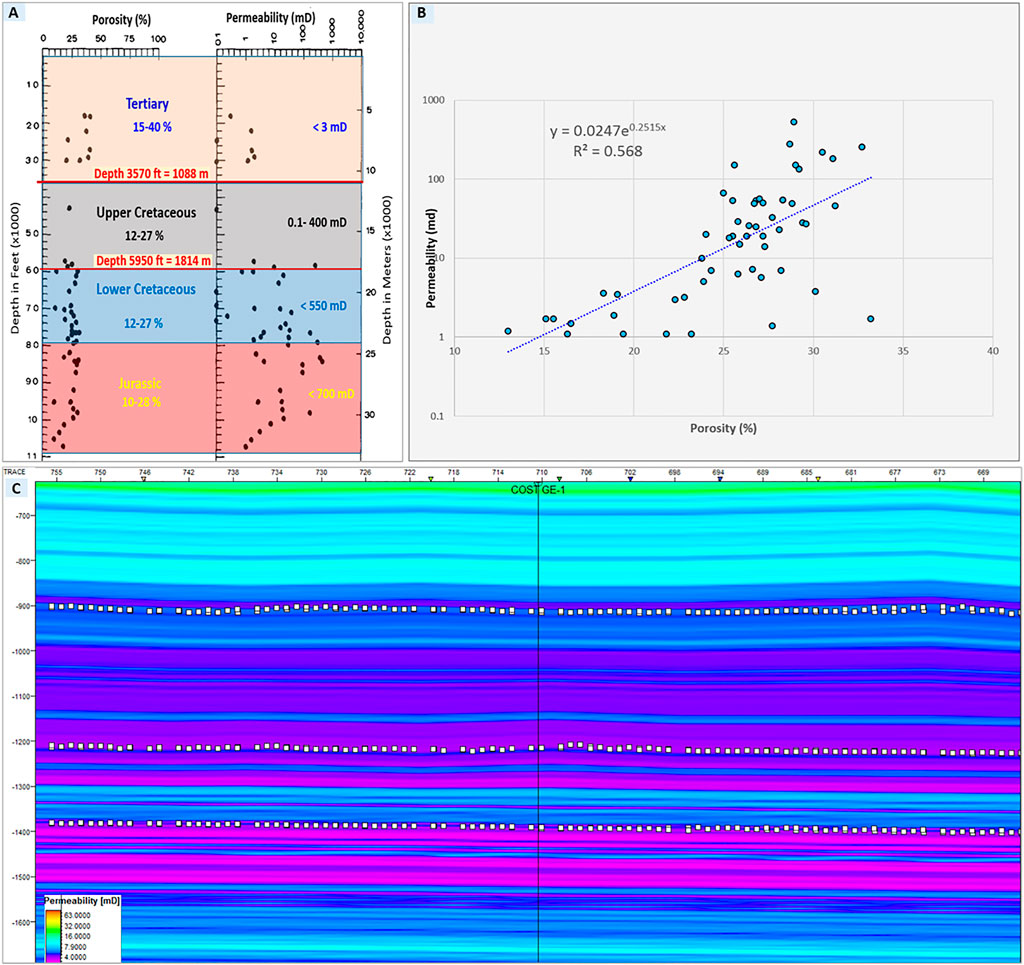The image size is (1024, 965).
Task: Click the 'Permeability (mD)' header in panel A
Action: tap(270, 18)
